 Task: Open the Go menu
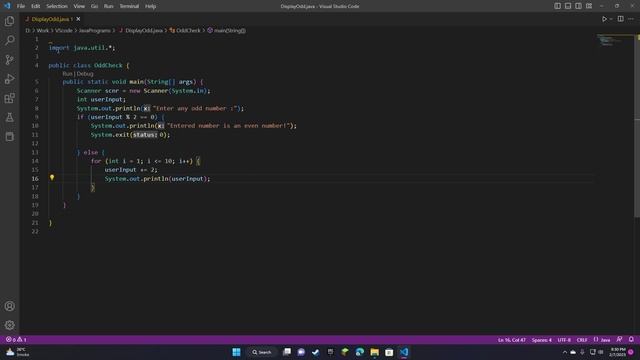click(x=94, y=6)
